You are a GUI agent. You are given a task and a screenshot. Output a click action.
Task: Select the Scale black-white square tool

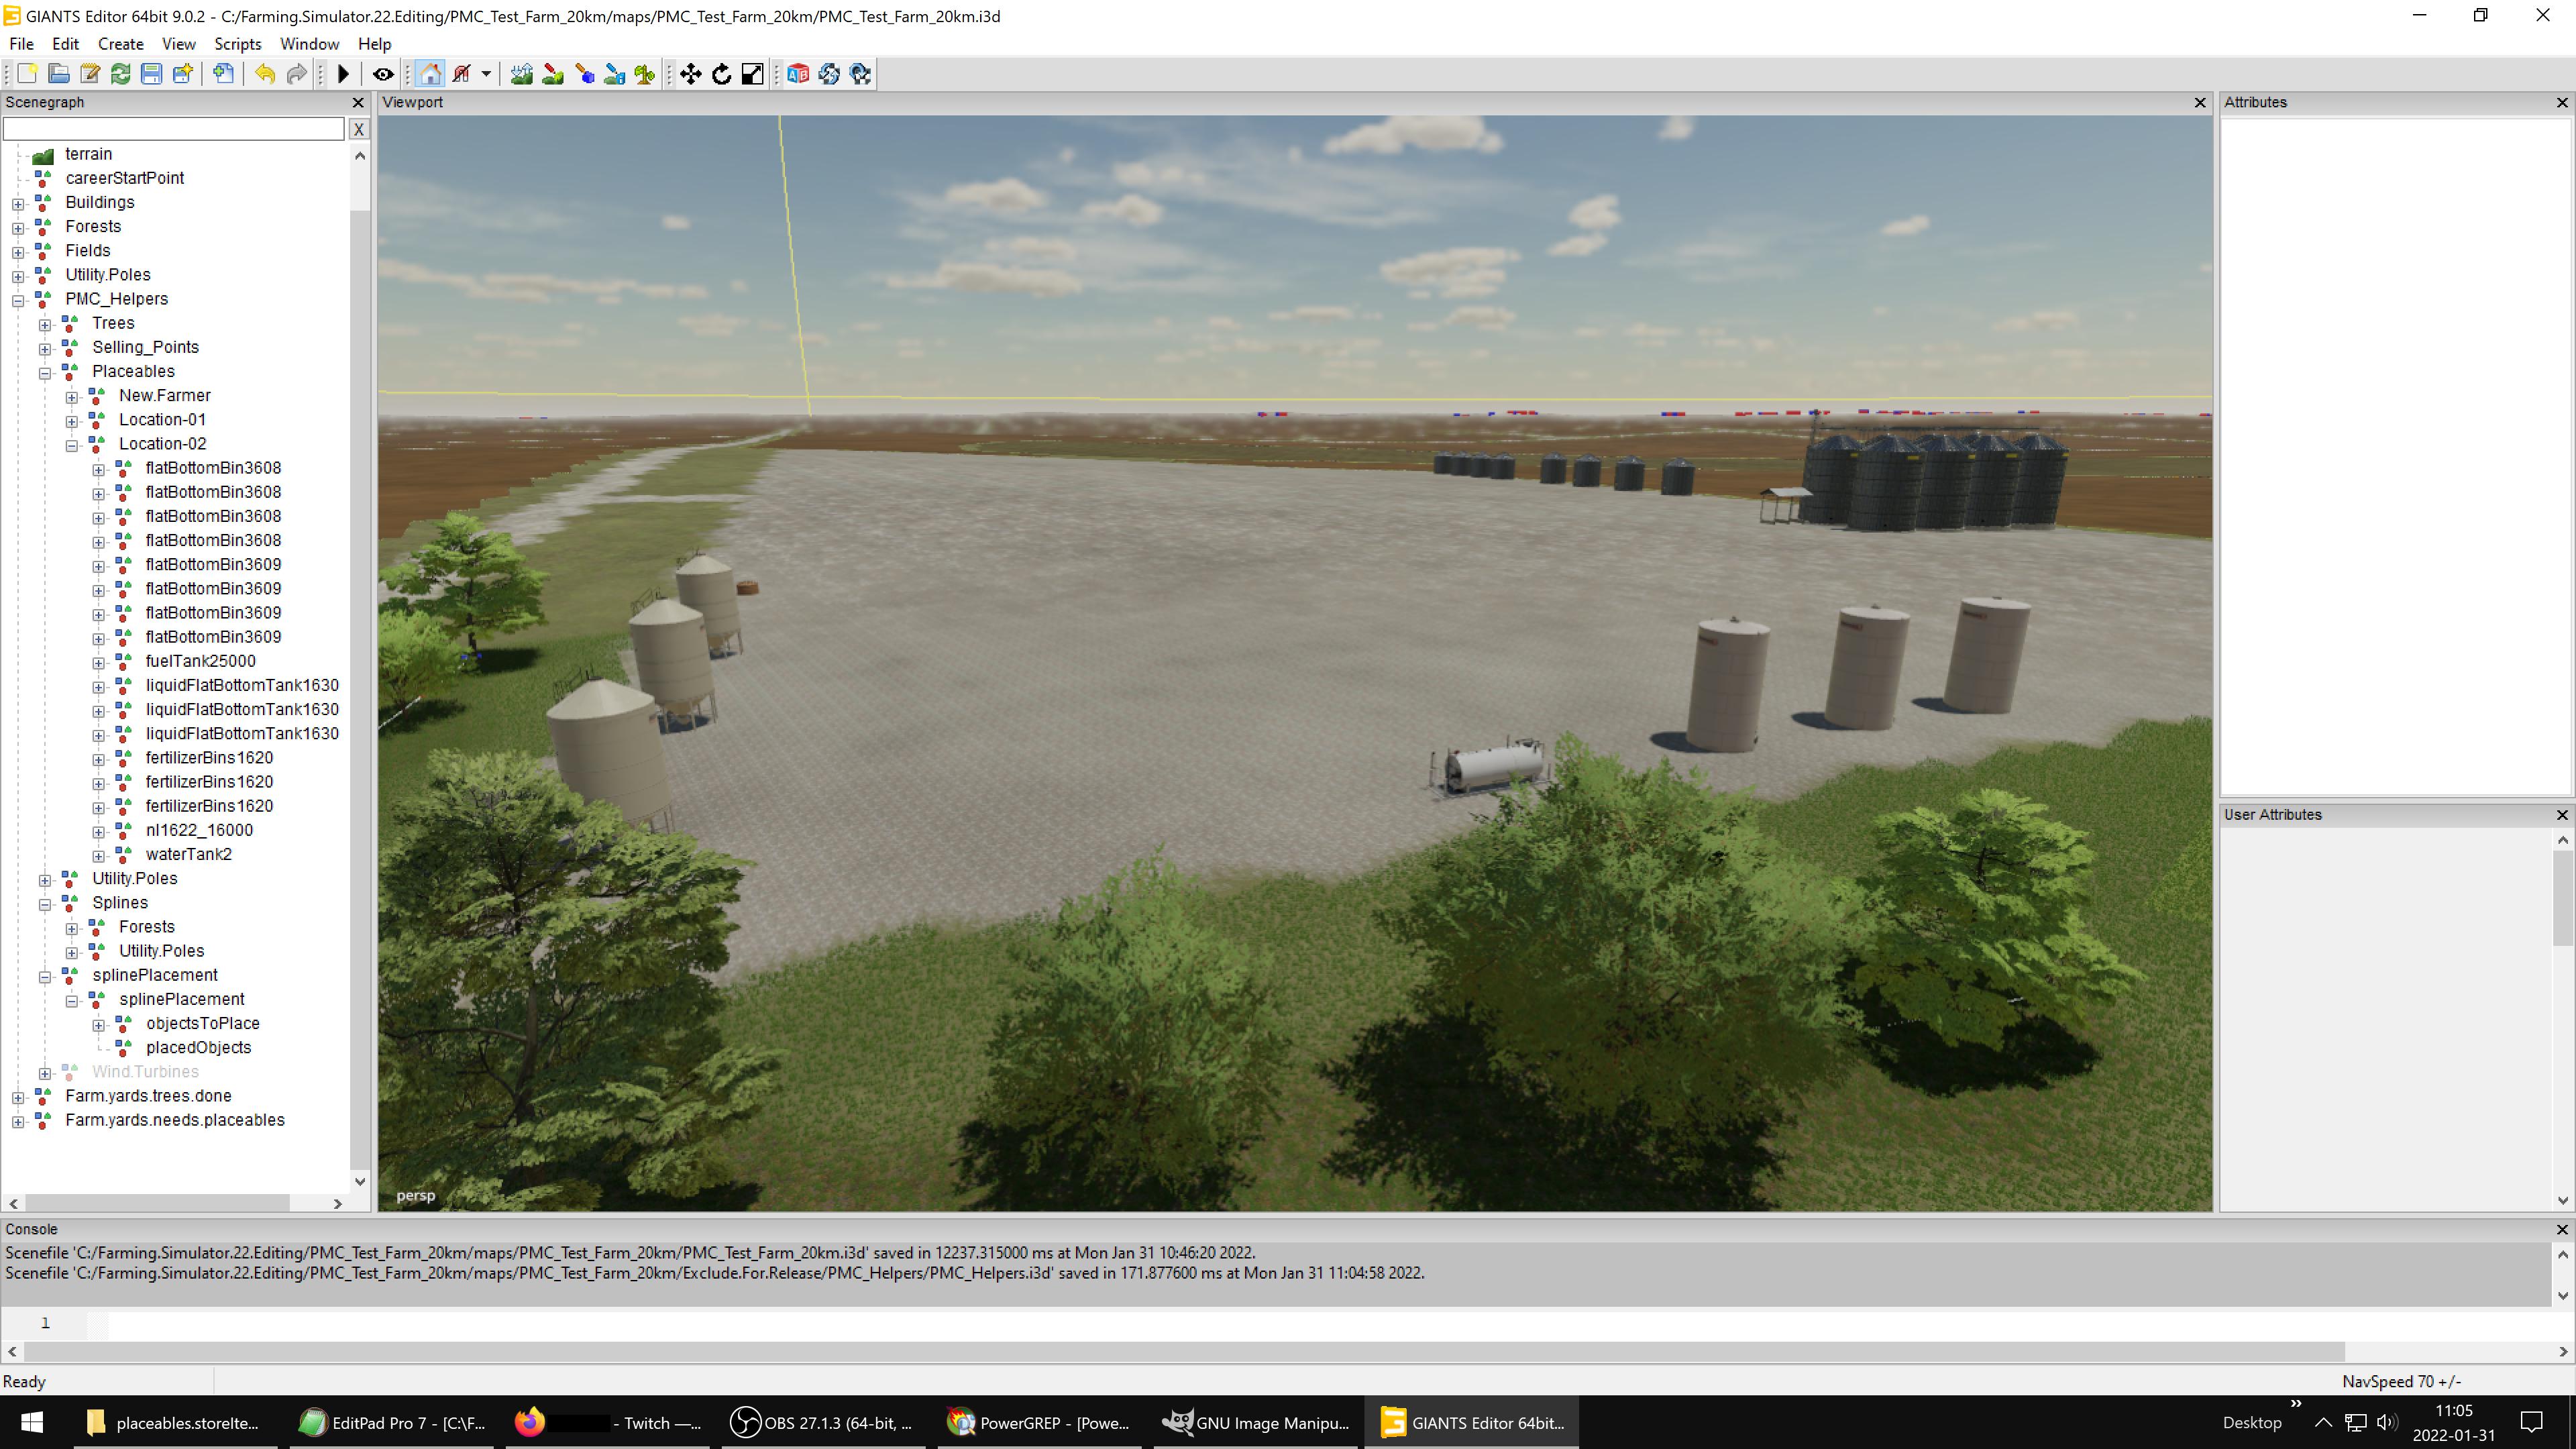[x=753, y=74]
